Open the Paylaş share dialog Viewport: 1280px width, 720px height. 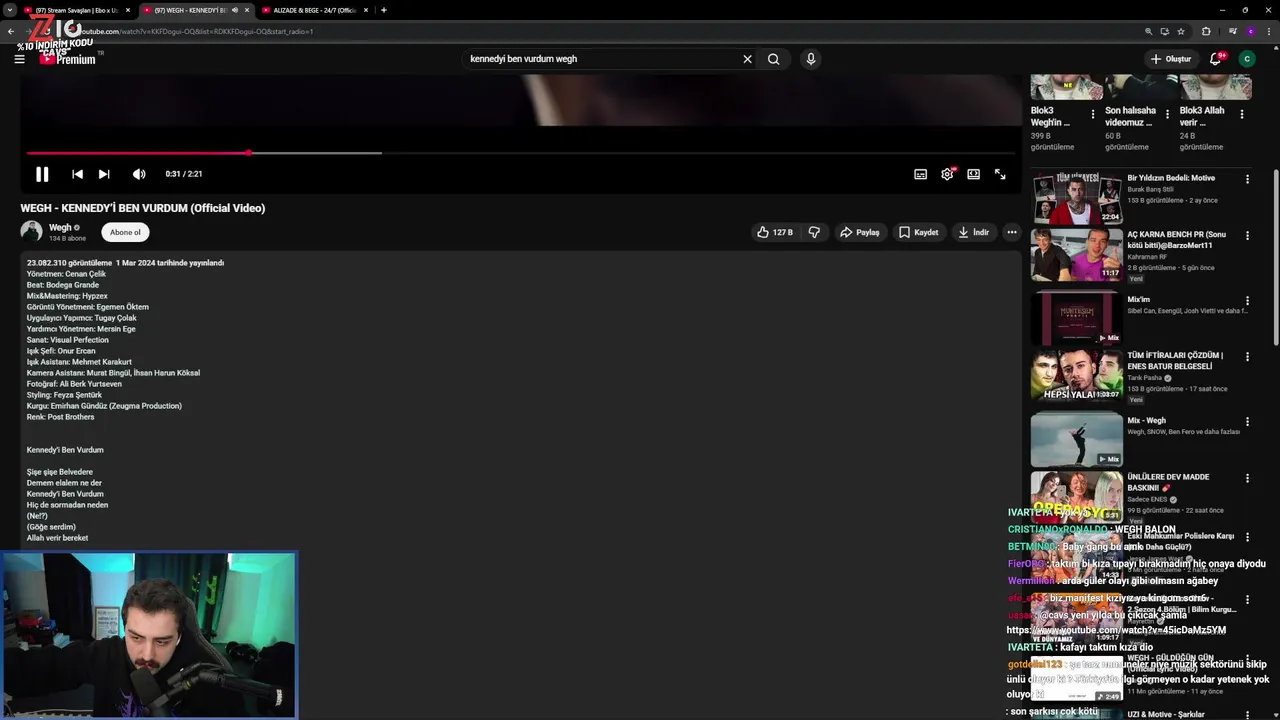pos(859,232)
